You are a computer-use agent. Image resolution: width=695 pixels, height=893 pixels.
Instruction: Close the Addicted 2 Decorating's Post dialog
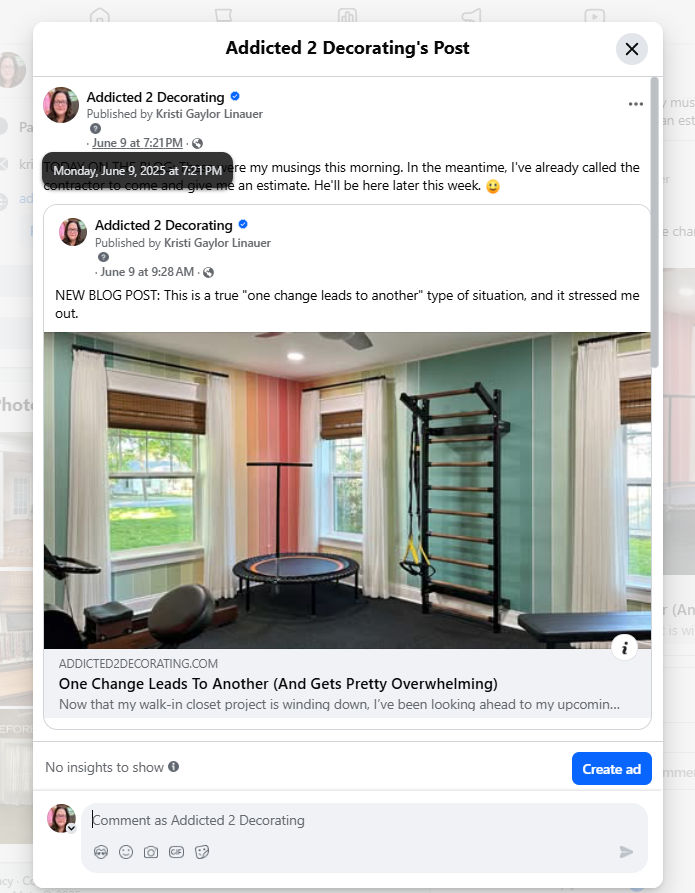pyautogui.click(x=632, y=49)
